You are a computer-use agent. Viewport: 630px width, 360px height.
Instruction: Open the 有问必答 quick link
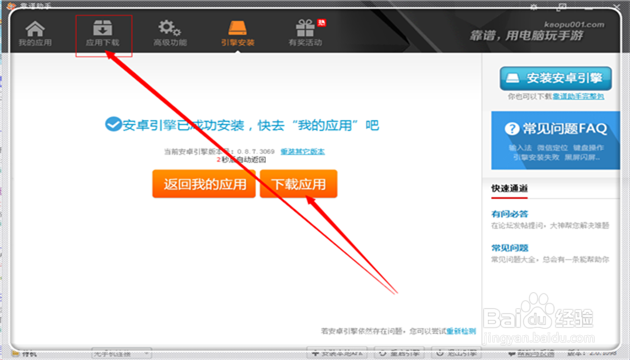pos(509,214)
